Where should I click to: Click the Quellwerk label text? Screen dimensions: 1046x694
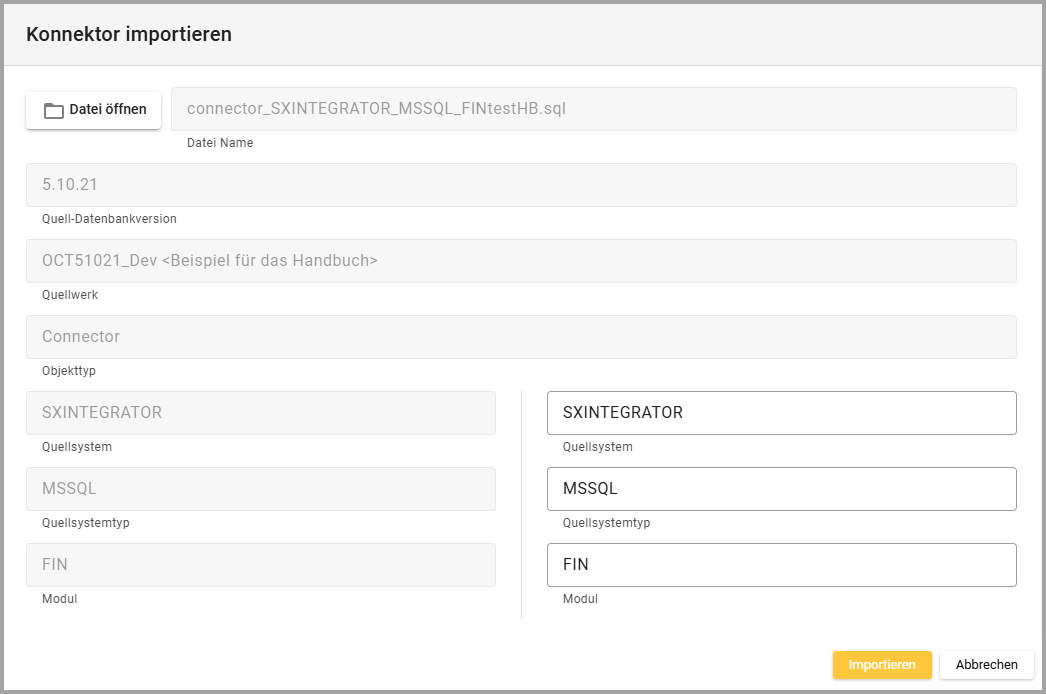pyautogui.click(x=70, y=295)
